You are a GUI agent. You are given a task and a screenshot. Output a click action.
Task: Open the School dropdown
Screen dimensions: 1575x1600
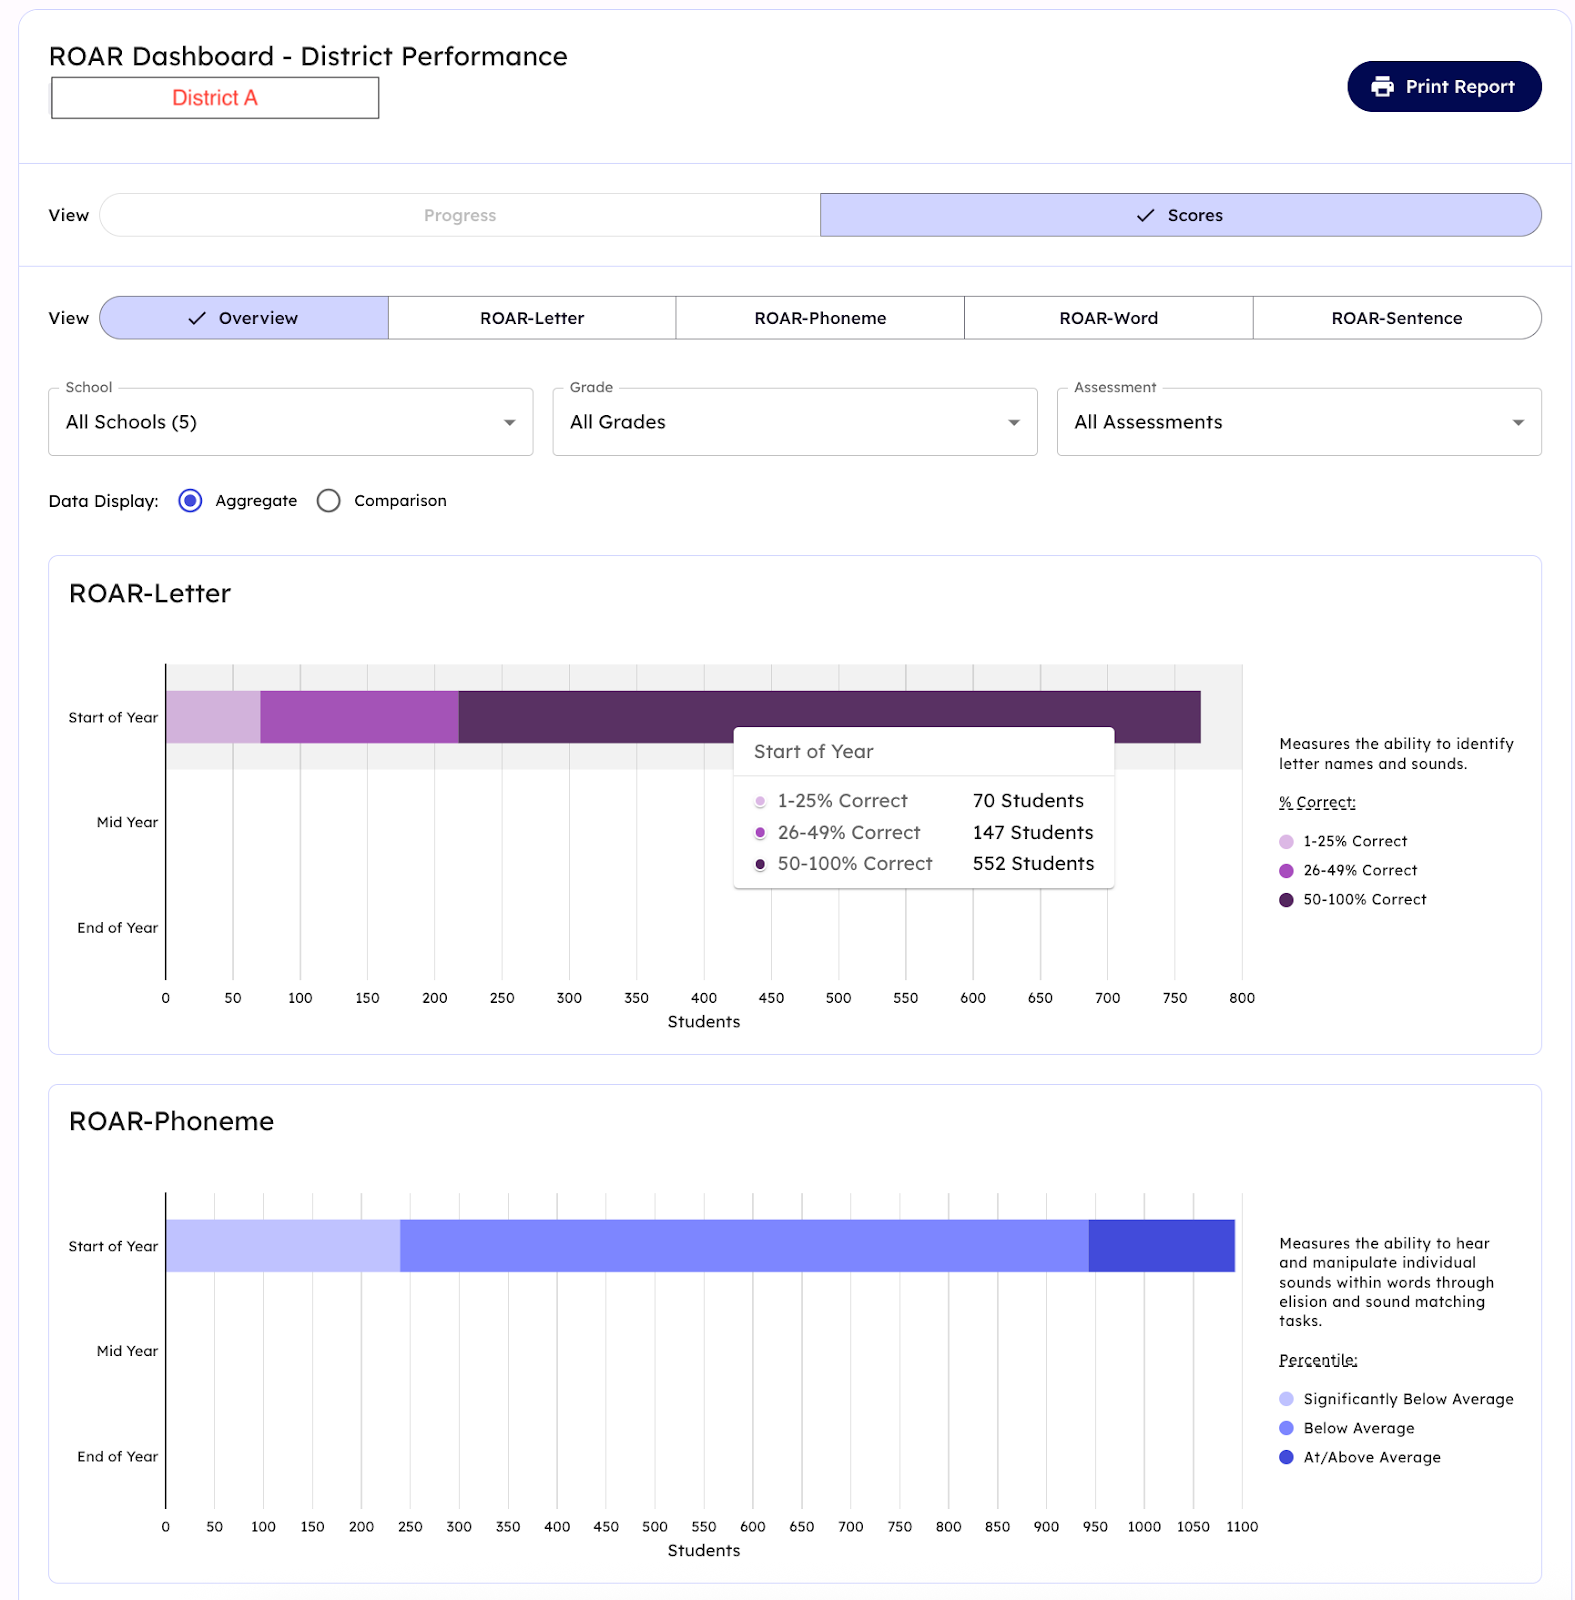[290, 422]
